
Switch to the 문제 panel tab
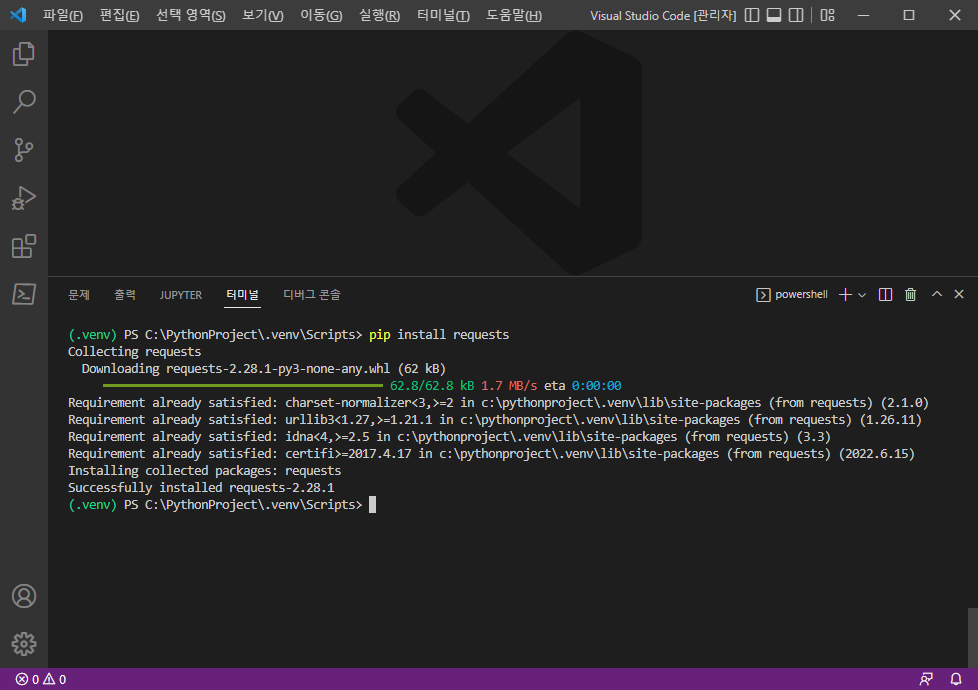tap(79, 294)
